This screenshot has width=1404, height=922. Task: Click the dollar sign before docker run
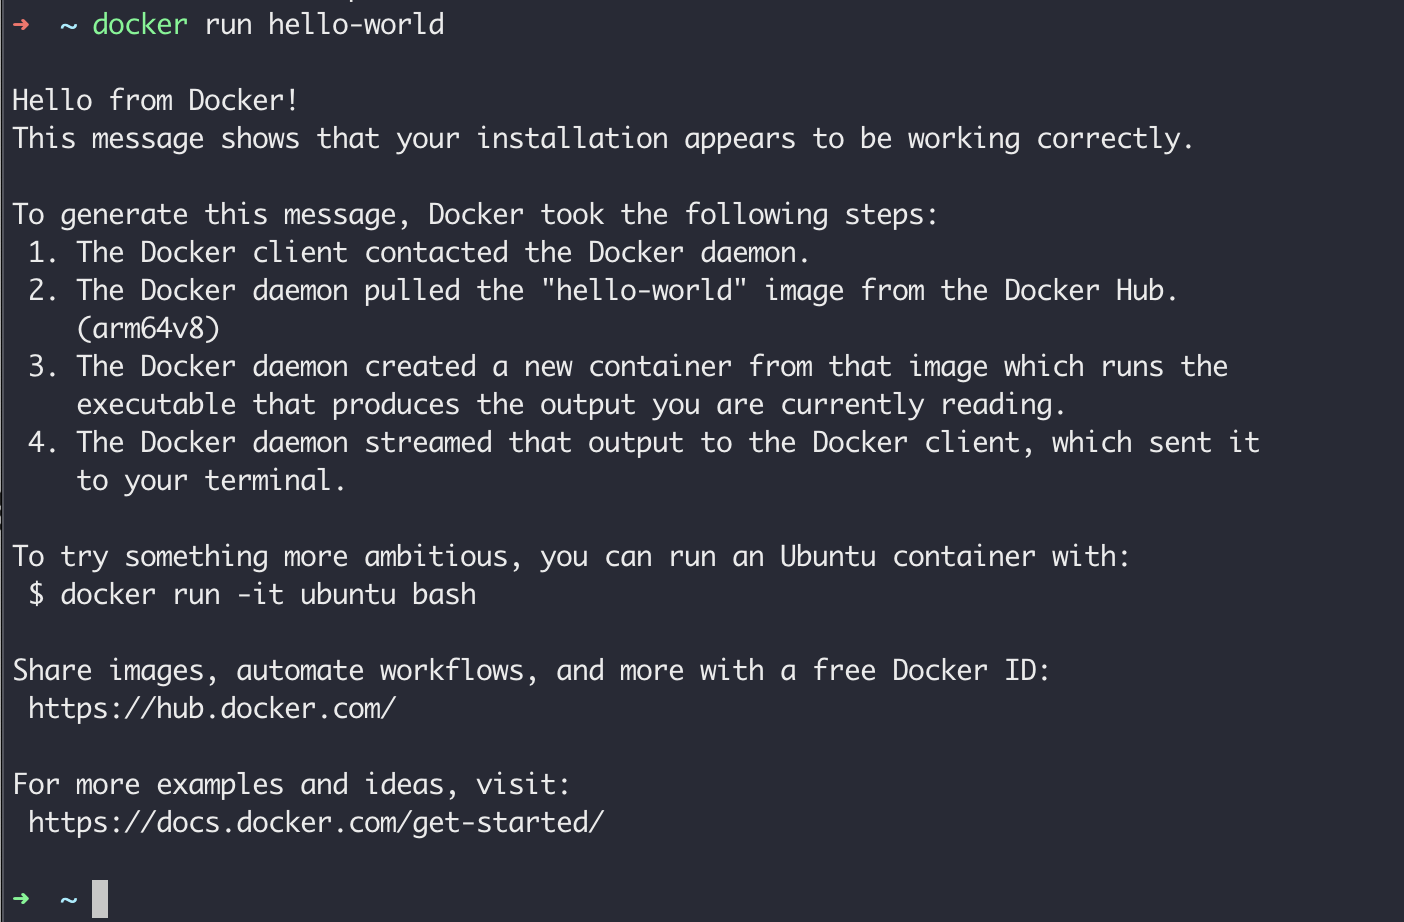[x=36, y=594]
